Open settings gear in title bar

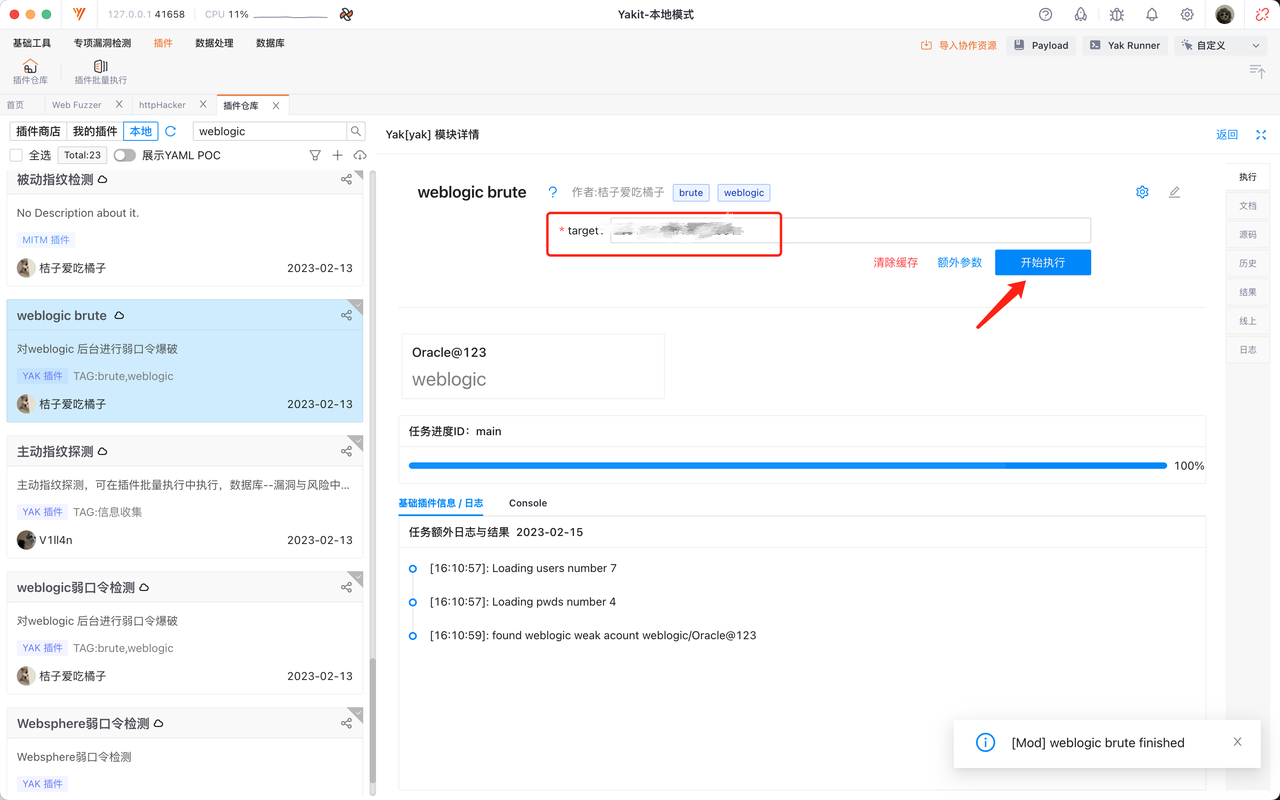1187,15
